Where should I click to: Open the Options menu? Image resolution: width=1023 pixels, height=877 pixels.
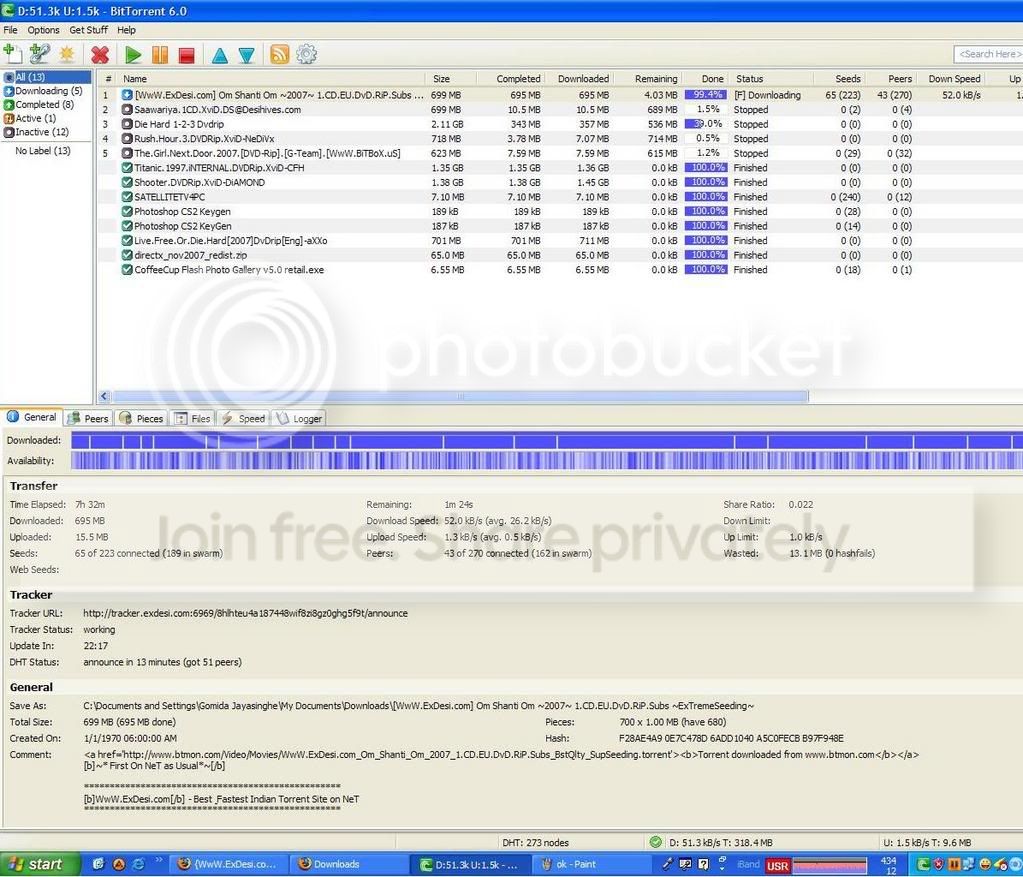[x=43, y=30]
